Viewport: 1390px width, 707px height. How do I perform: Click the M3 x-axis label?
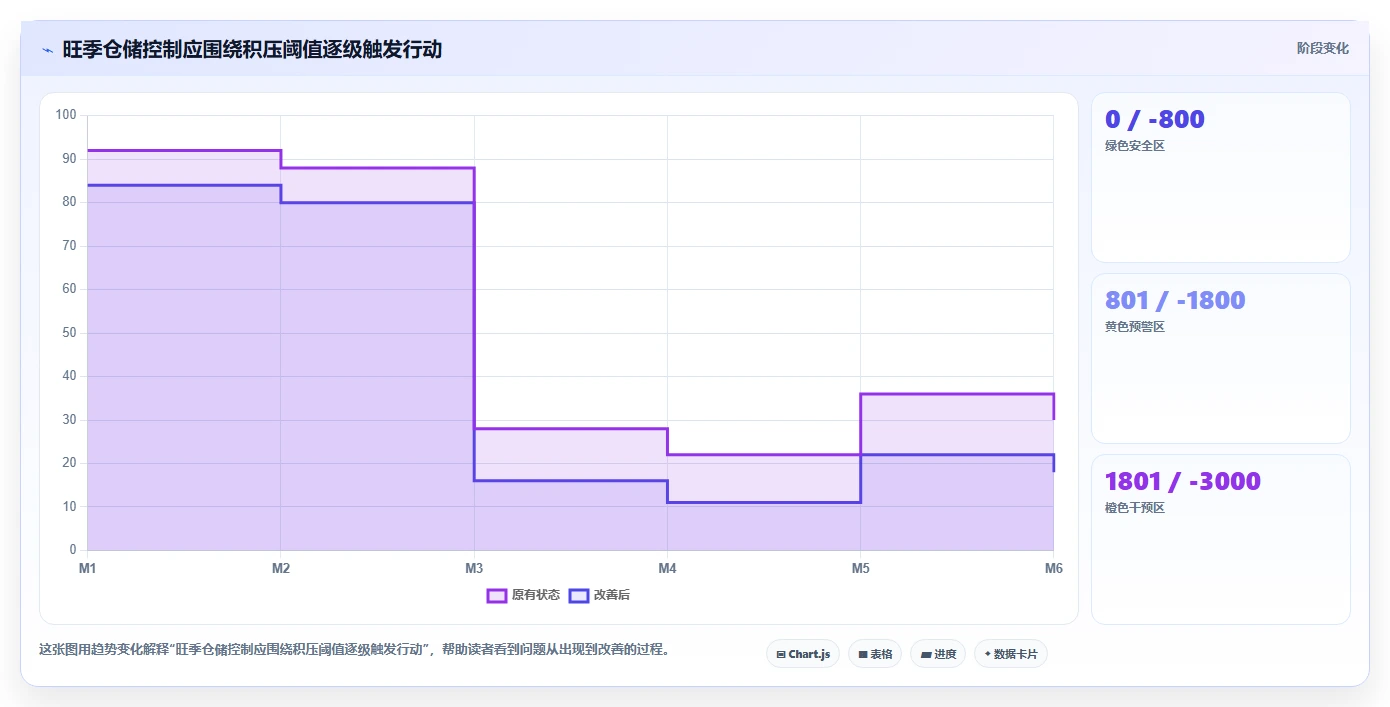474,568
